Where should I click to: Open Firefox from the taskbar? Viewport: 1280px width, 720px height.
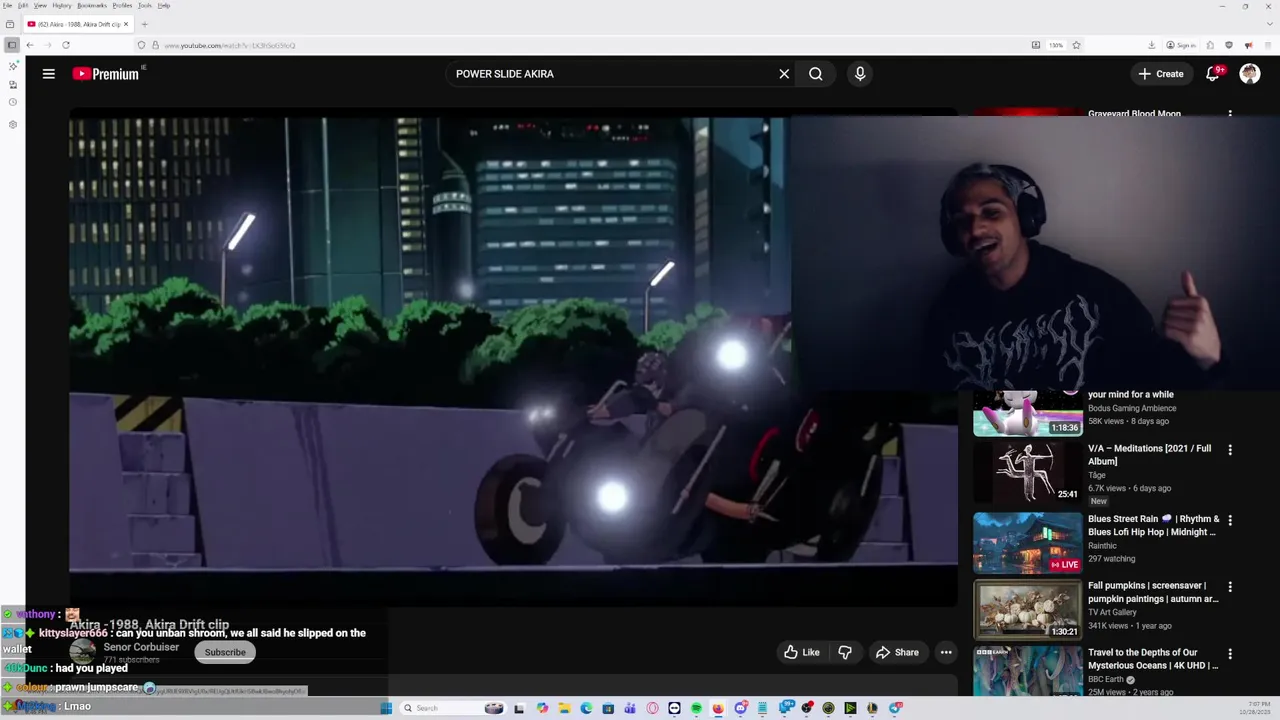[718, 708]
